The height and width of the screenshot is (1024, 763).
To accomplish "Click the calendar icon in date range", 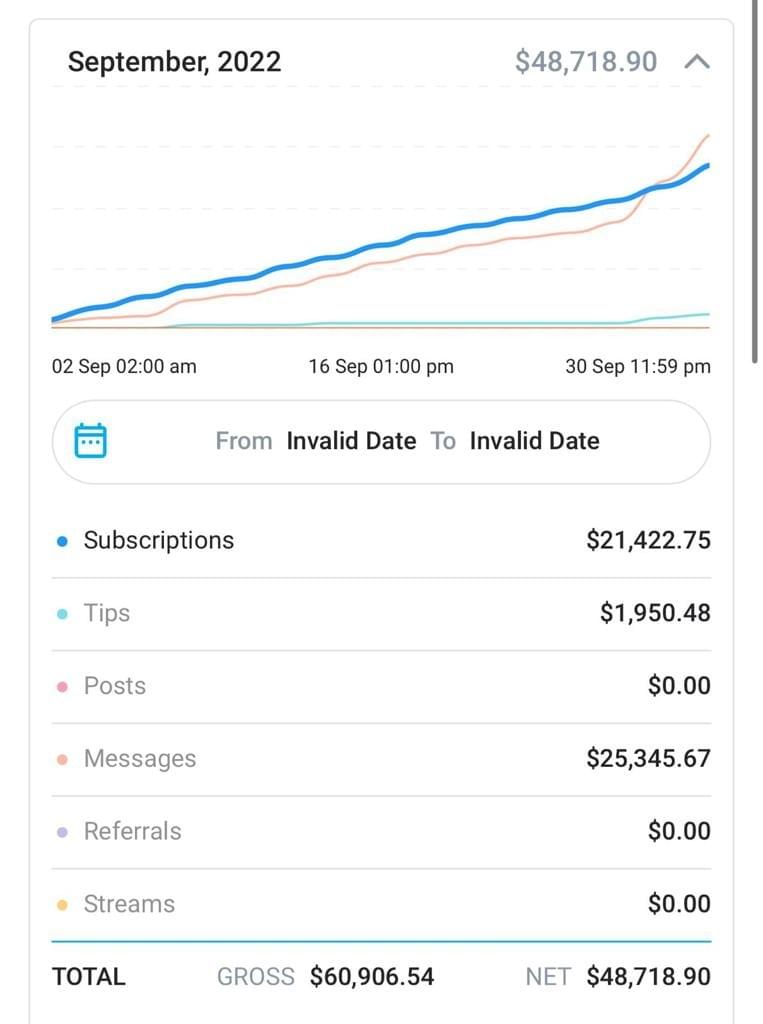I will point(91,441).
